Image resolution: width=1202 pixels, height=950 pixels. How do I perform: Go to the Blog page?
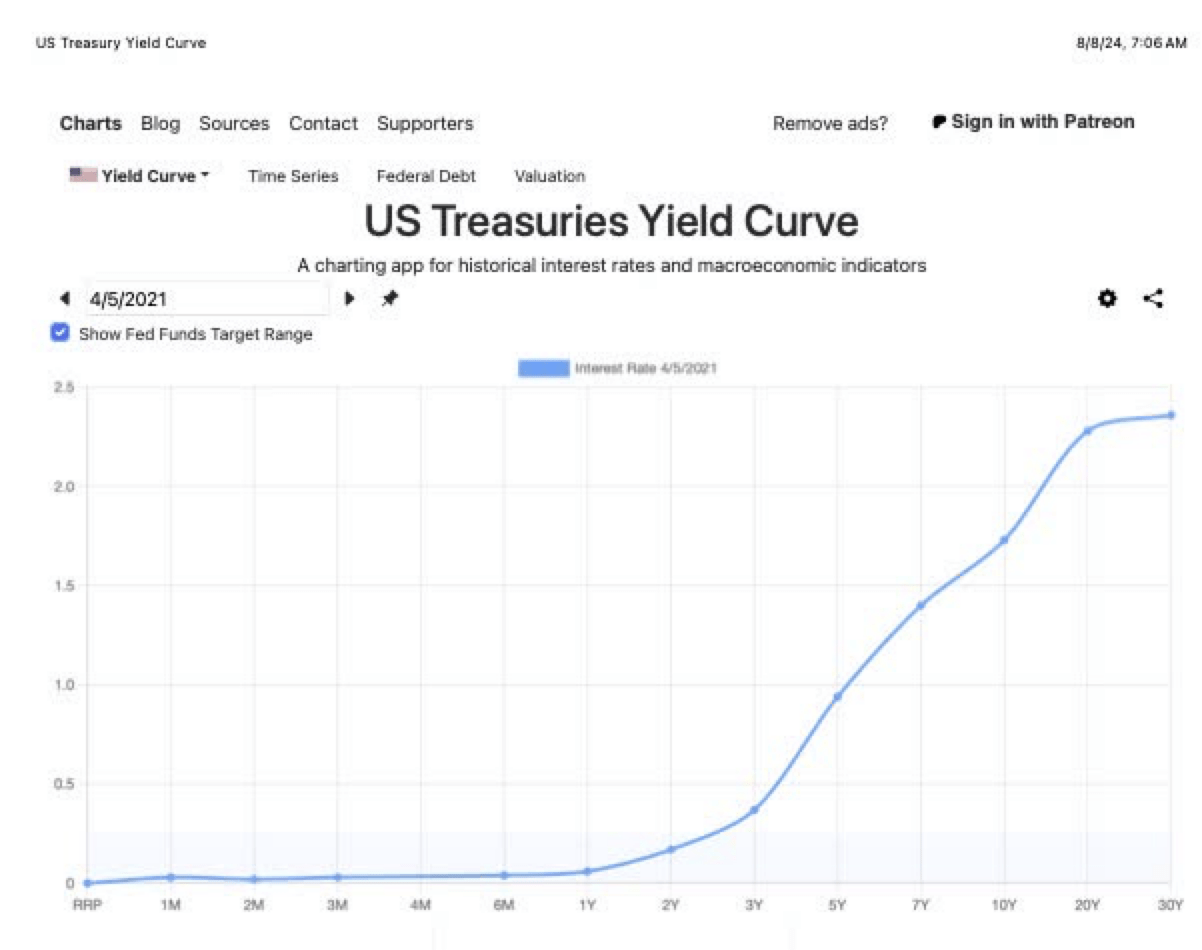[x=160, y=124]
